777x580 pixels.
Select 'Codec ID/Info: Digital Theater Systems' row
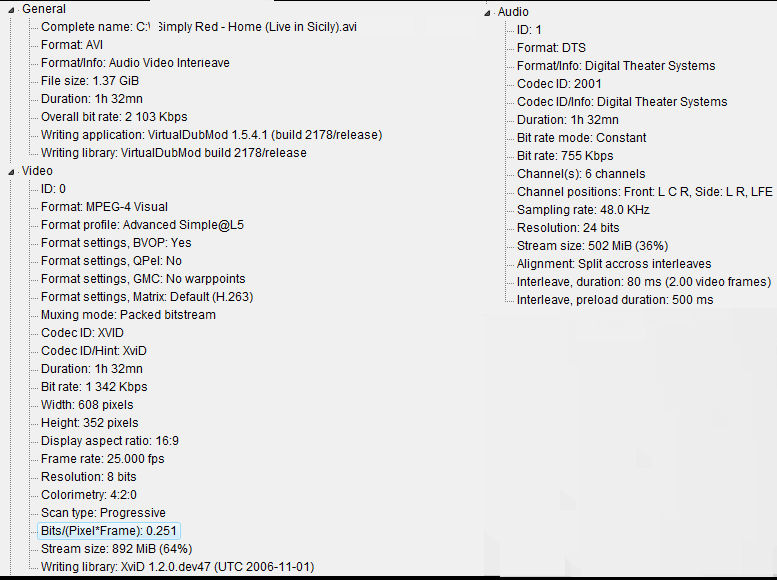click(x=622, y=102)
